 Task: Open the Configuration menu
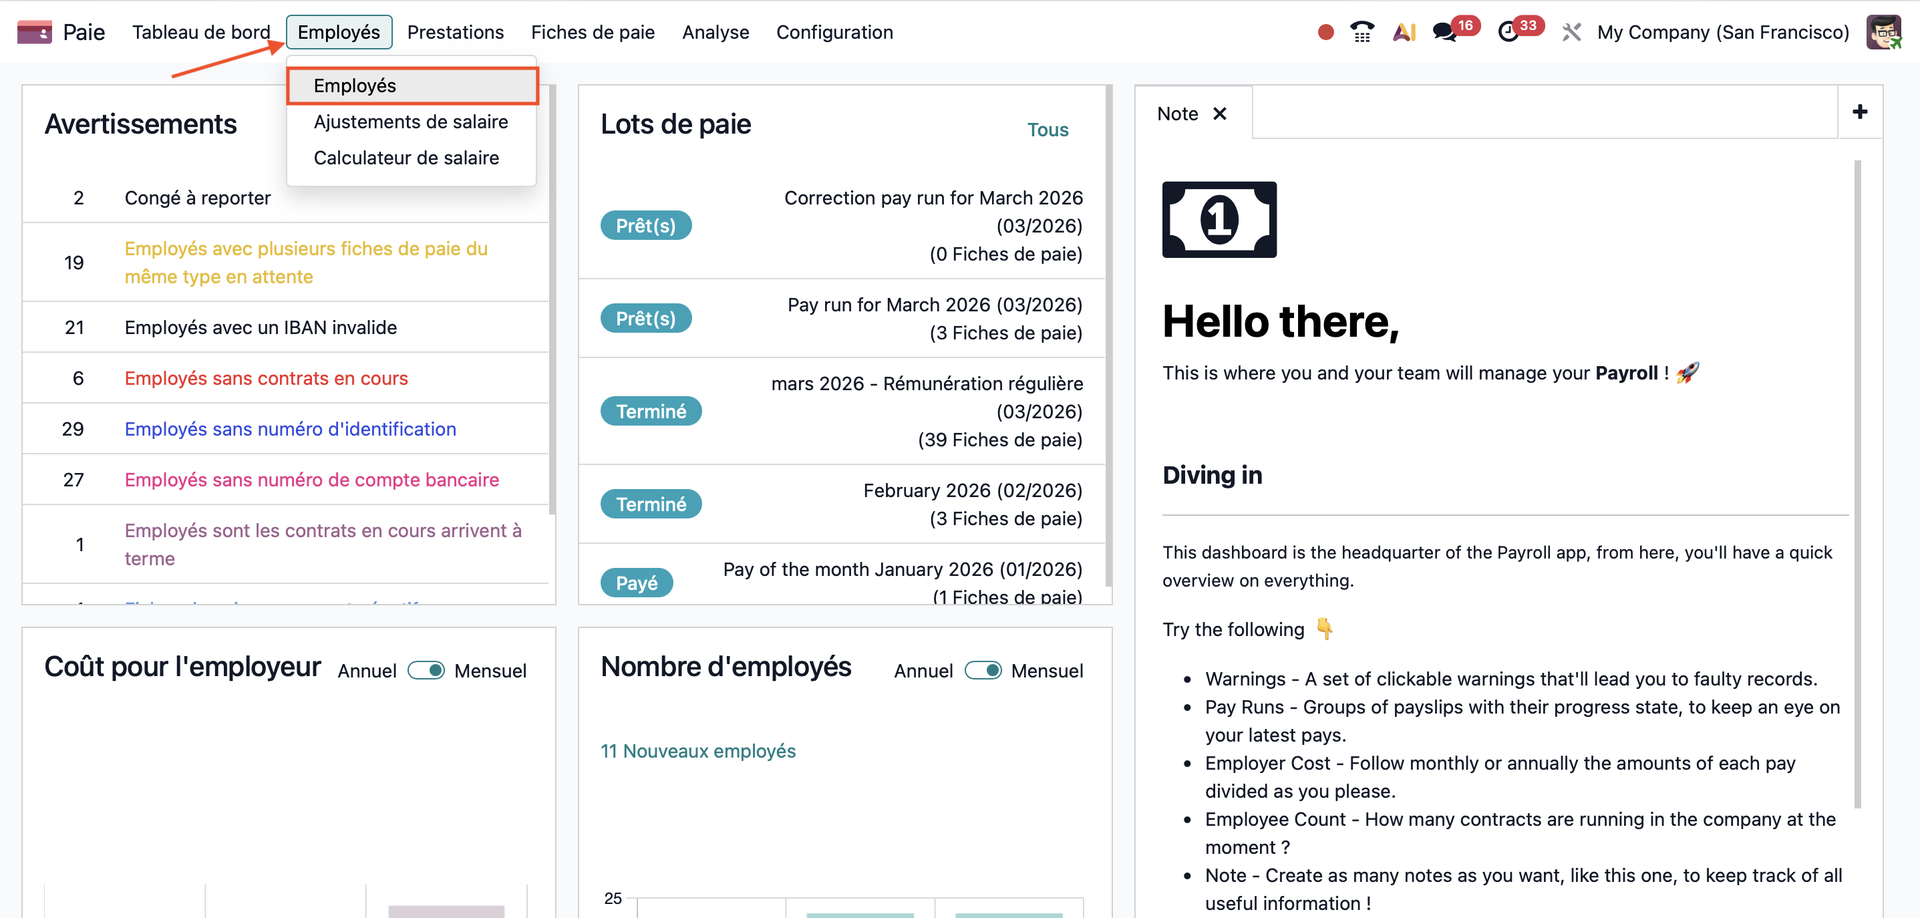834,32
